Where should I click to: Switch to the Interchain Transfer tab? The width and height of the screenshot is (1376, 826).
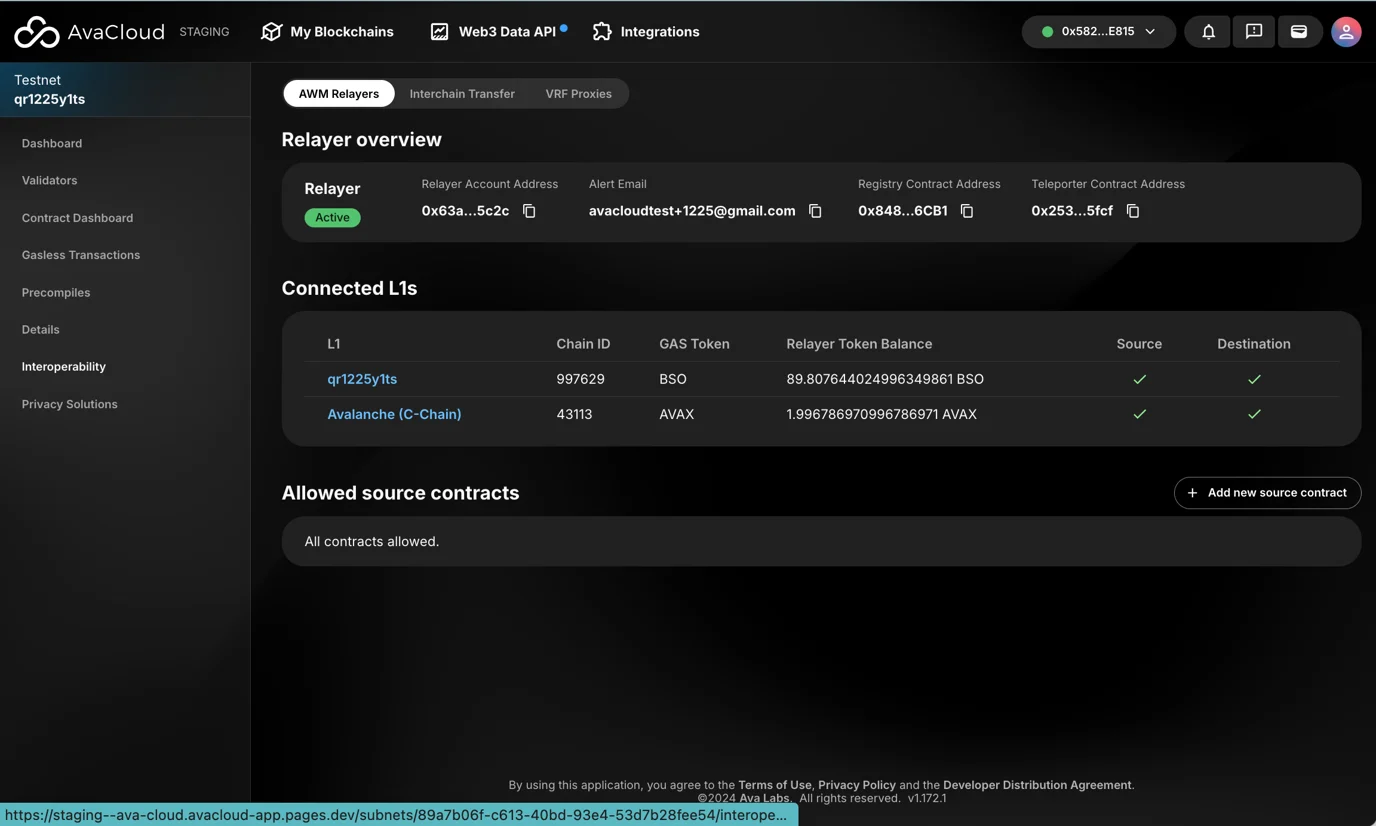pyautogui.click(x=462, y=94)
